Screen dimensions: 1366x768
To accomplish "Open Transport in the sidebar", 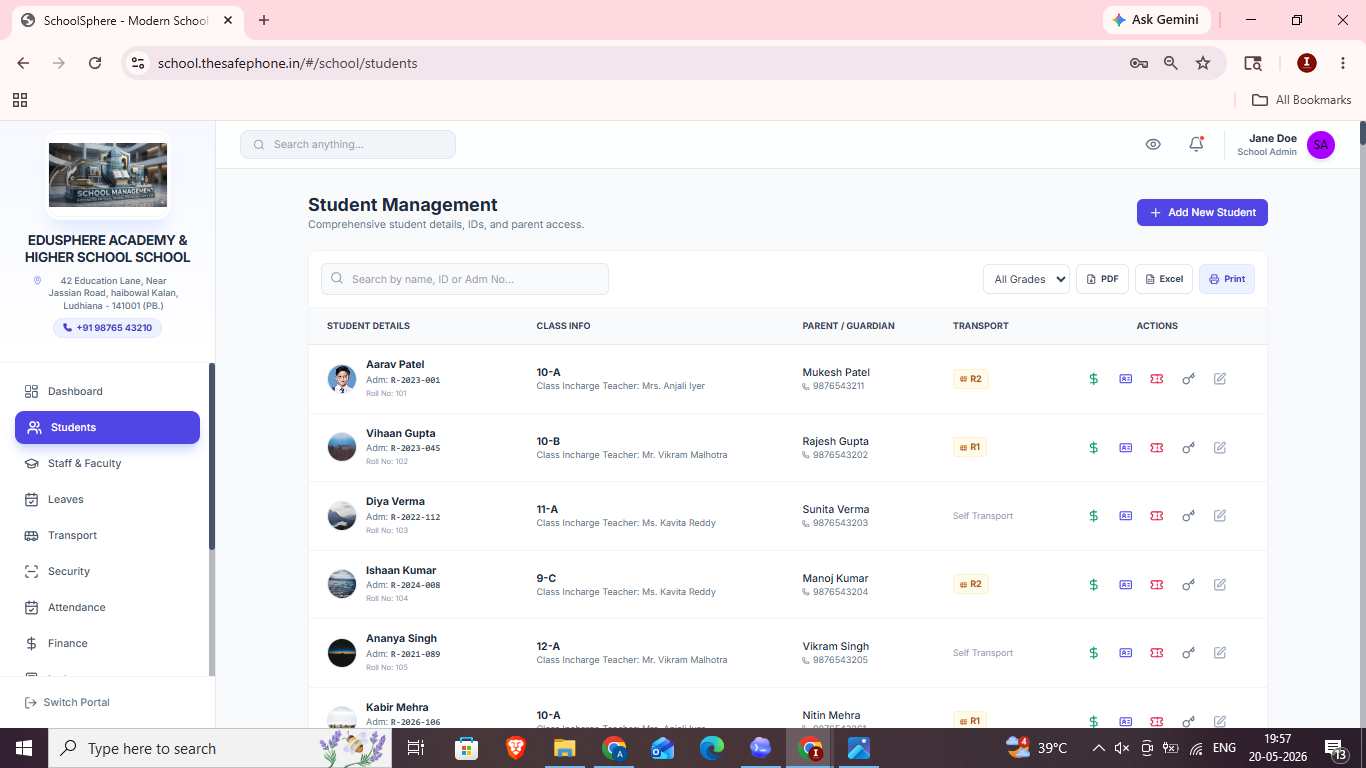I will pos(107,535).
